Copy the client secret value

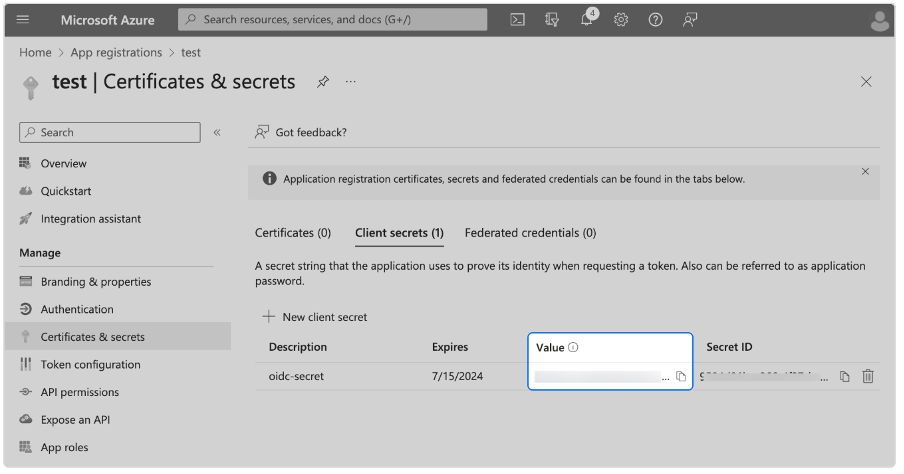(x=681, y=376)
